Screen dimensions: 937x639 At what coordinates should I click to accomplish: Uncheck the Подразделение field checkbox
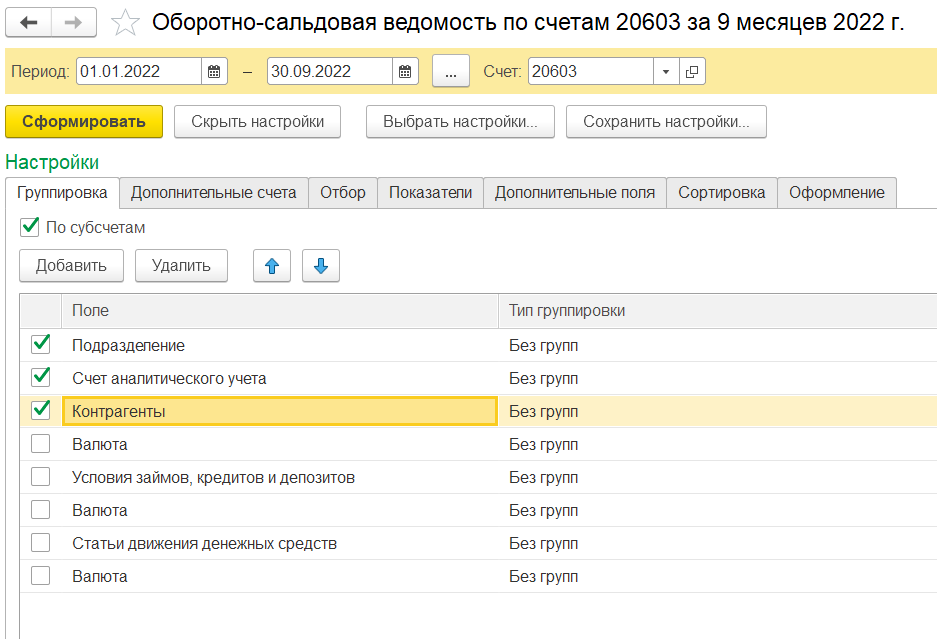click(x=41, y=345)
